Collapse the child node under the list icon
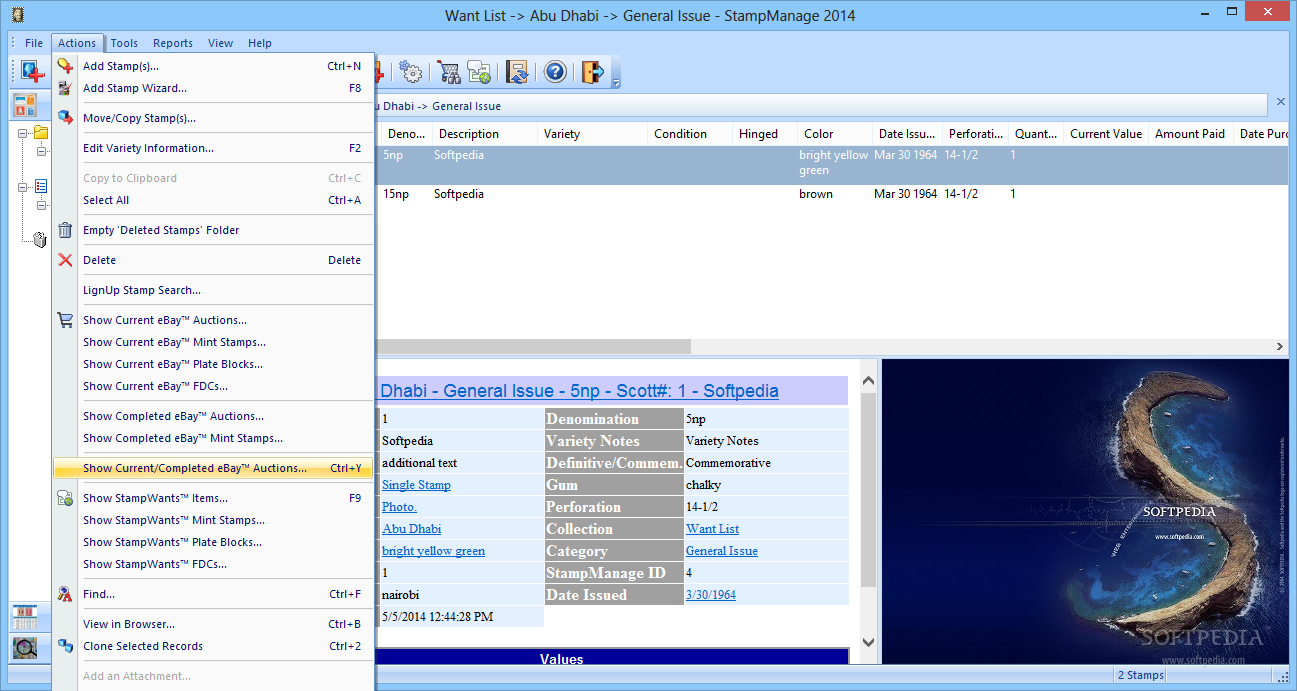This screenshot has height=691, width=1297. [x=42, y=205]
